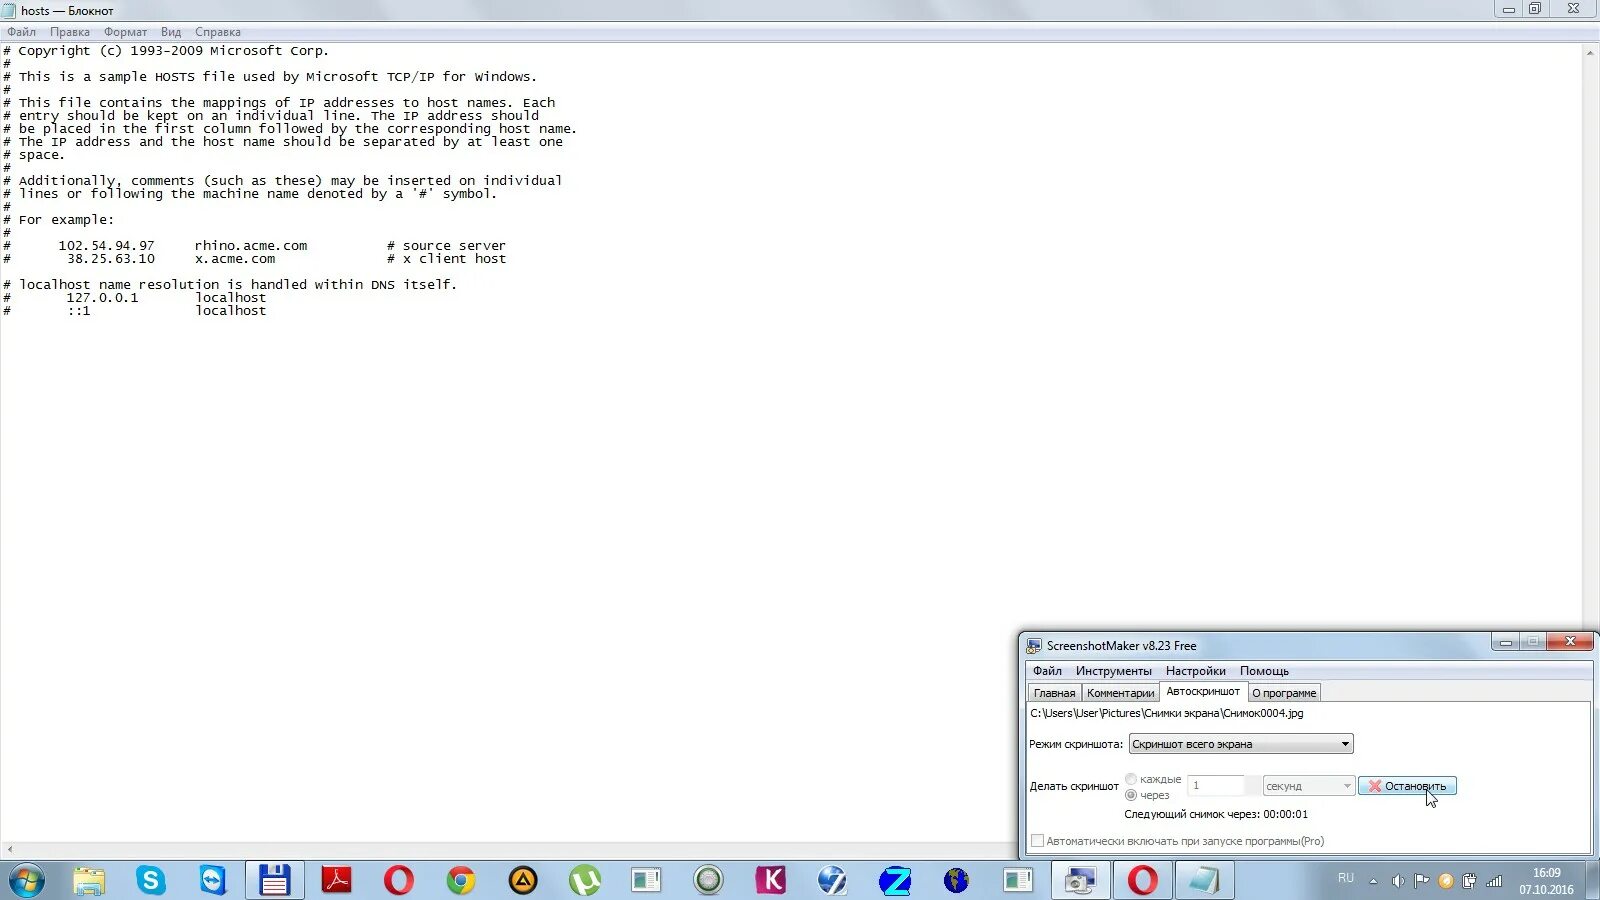Open ScreenshotMaker Настройки menu
This screenshot has height=900, width=1600.
tap(1195, 671)
